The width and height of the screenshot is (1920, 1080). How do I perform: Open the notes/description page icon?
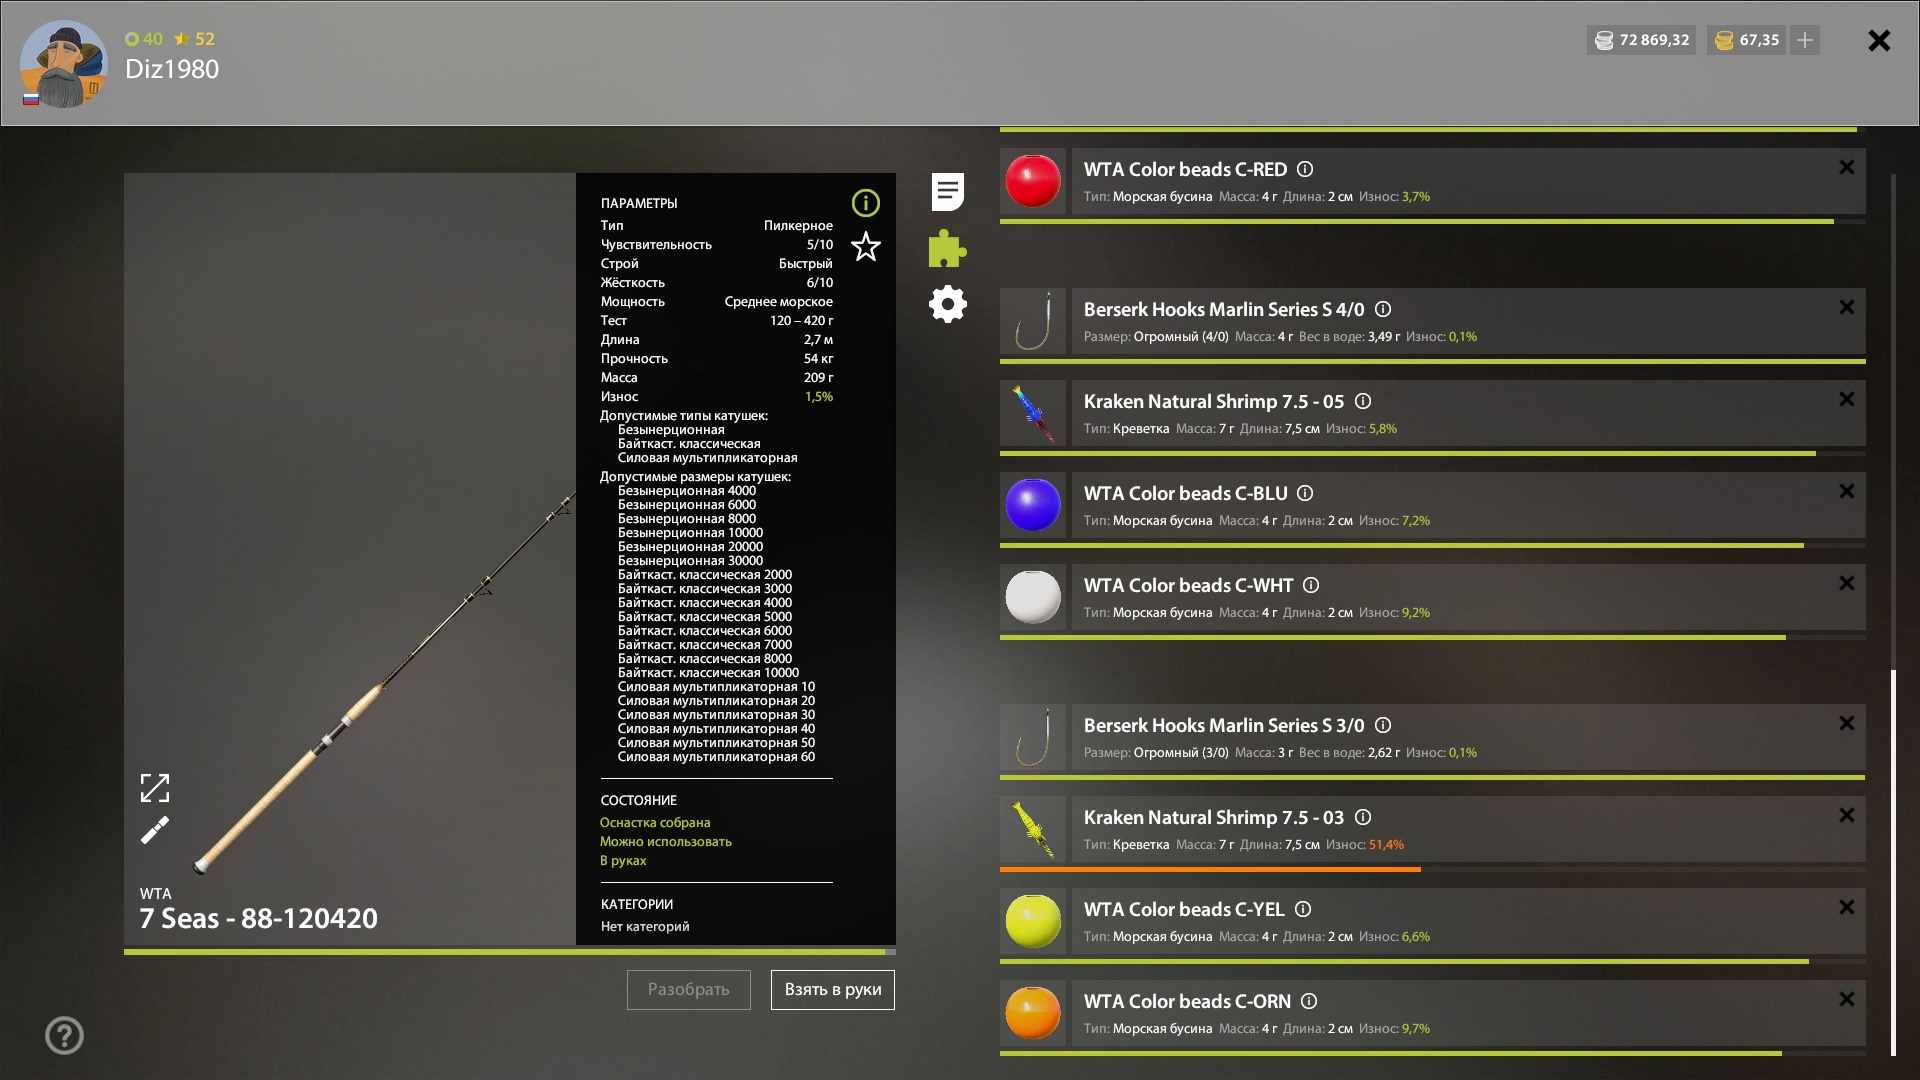point(947,192)
